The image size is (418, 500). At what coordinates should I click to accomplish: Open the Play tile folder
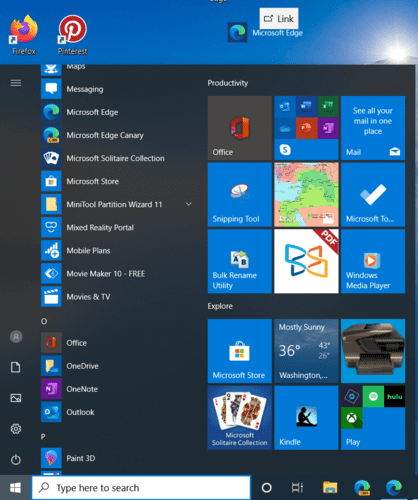(373, 418)
